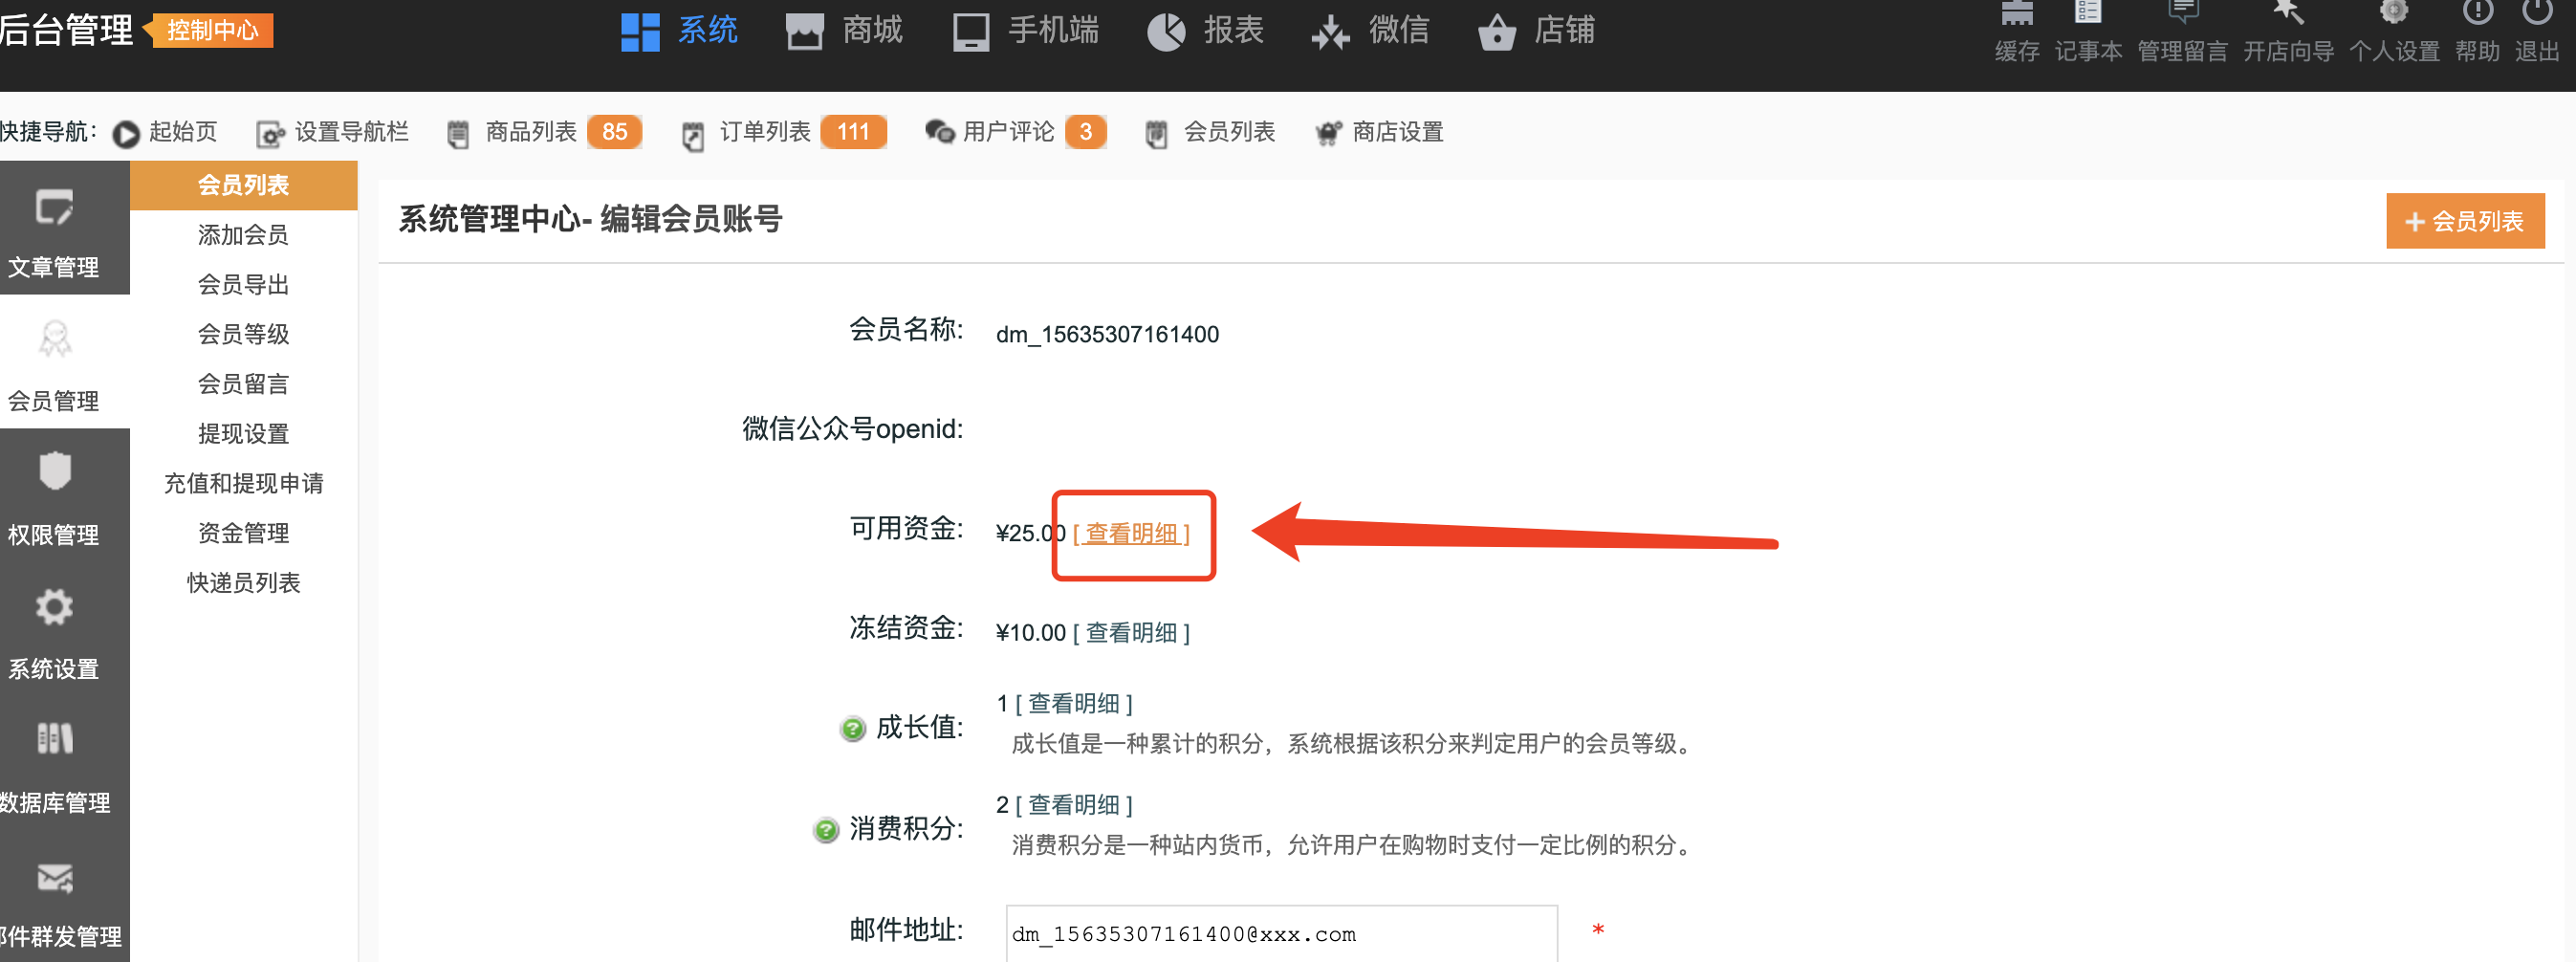Image resolution: width=2576 pixels, height=962 pixels.
Task: Click the 商店设置 gears icon
Action: (x=1328, y=133)
